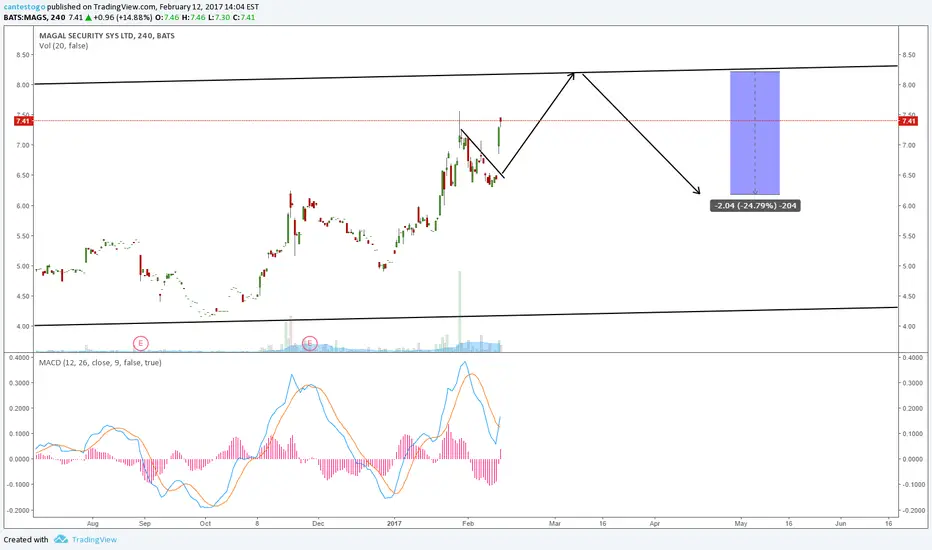Click the TradingView cloud logo icon
The image size is (932, 550).
click(x=61, y=539)
